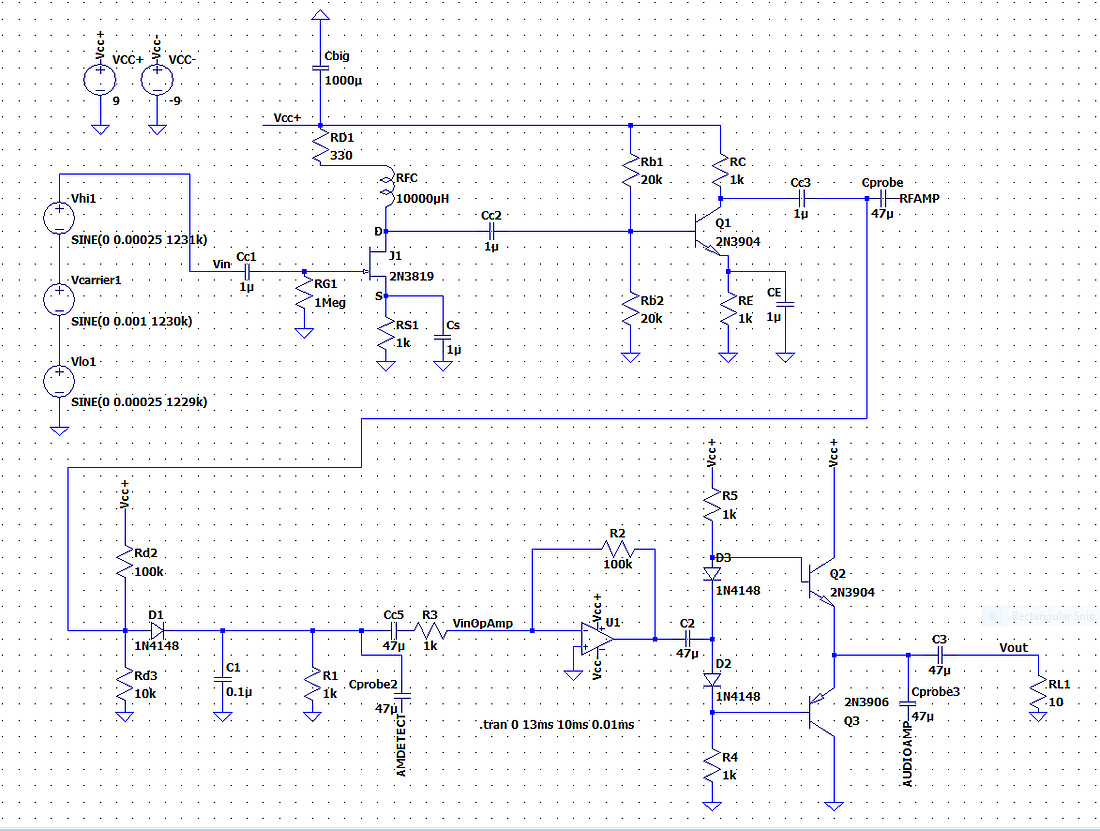Click the R4 resistor symbol
Viewport: 1100px width, 831px height.
tap(711, 766)
